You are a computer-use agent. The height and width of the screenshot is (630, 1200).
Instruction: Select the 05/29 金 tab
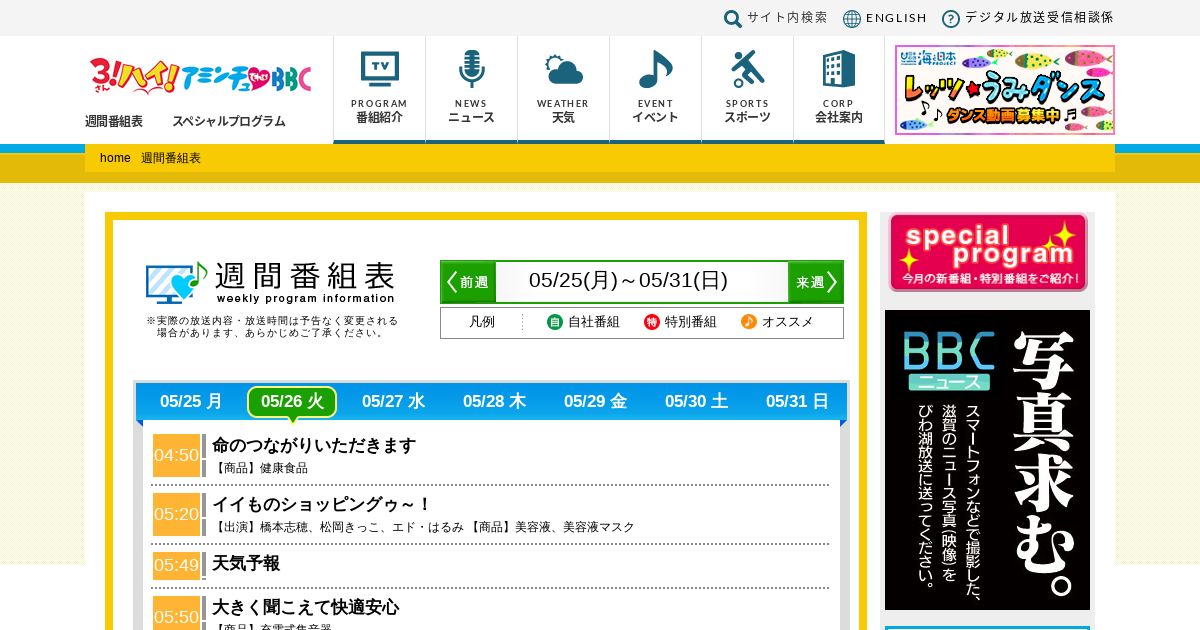pyautogui.click(x=595, y=402)
